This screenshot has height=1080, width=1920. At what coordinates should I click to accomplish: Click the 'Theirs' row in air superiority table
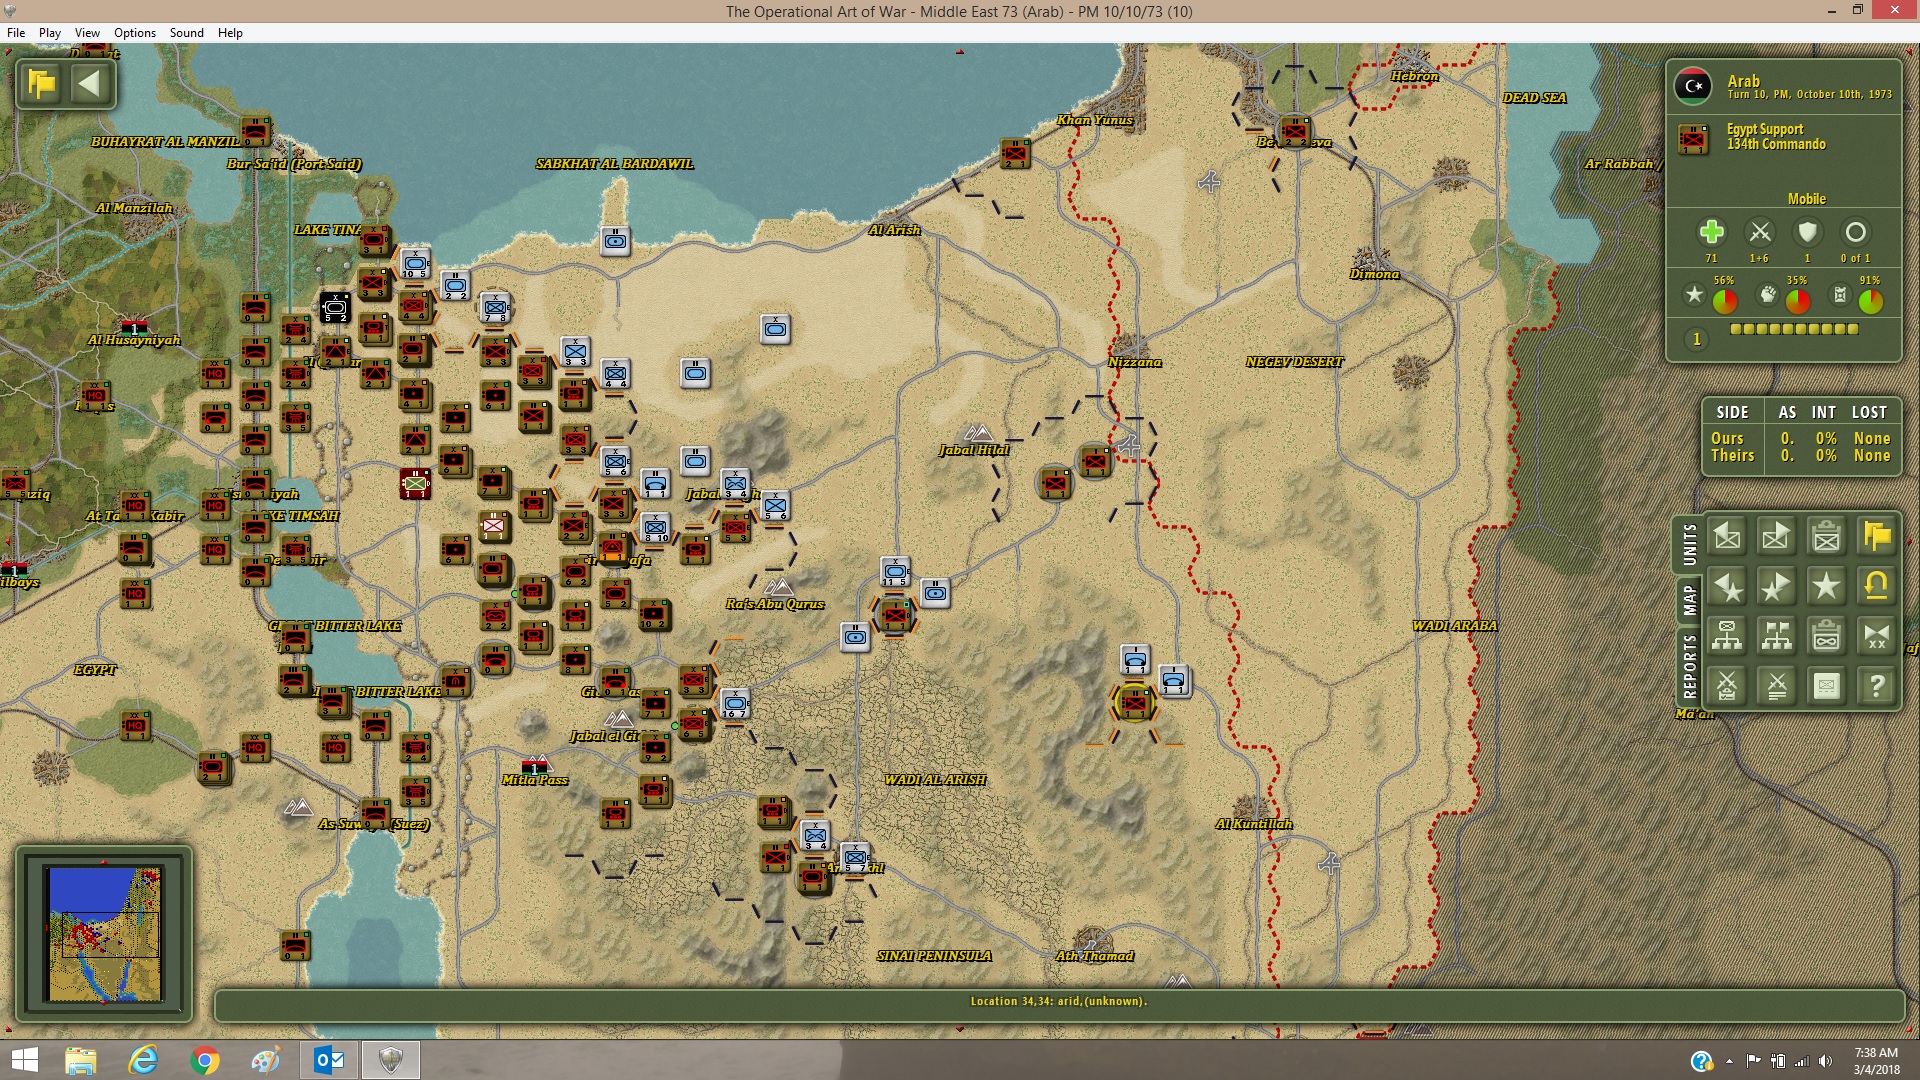click(x=1800, y=455)
